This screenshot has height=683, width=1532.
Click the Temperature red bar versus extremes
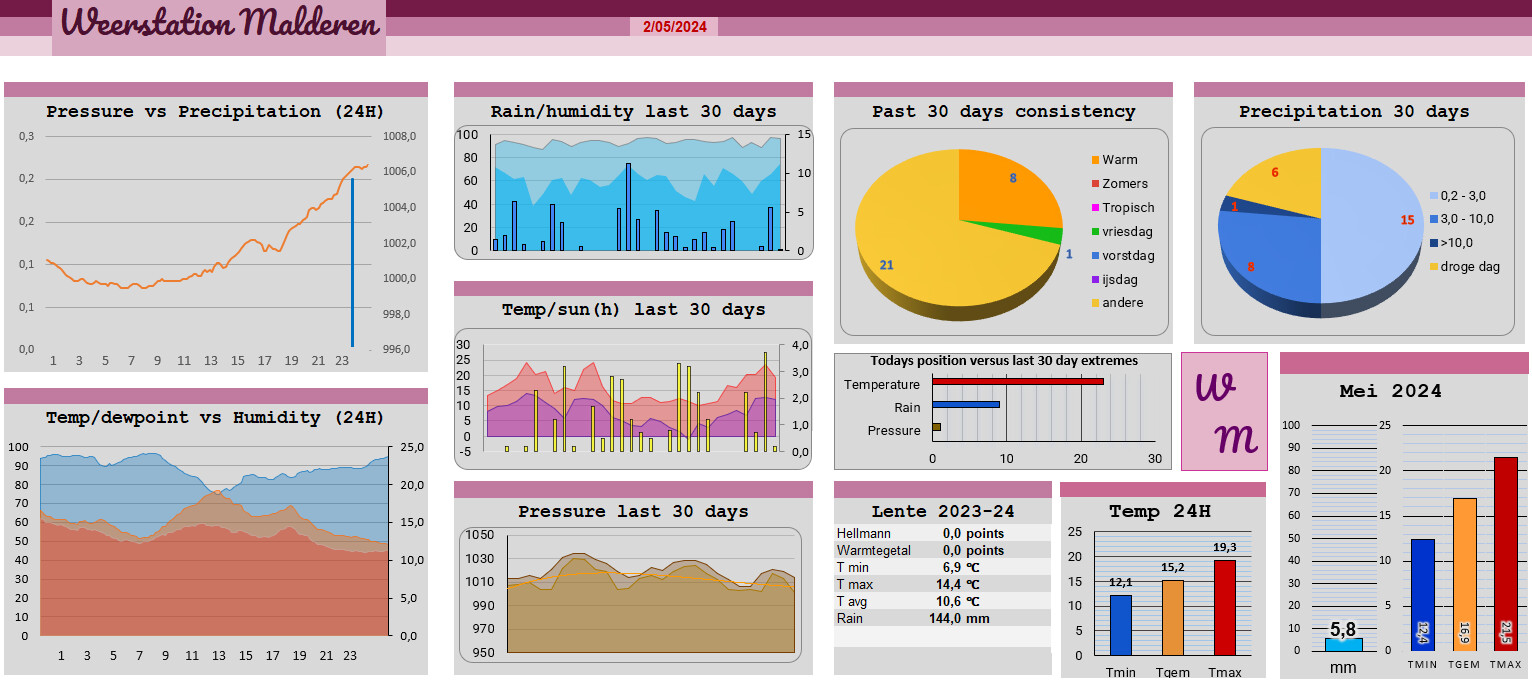click(x=1018, y=381)
